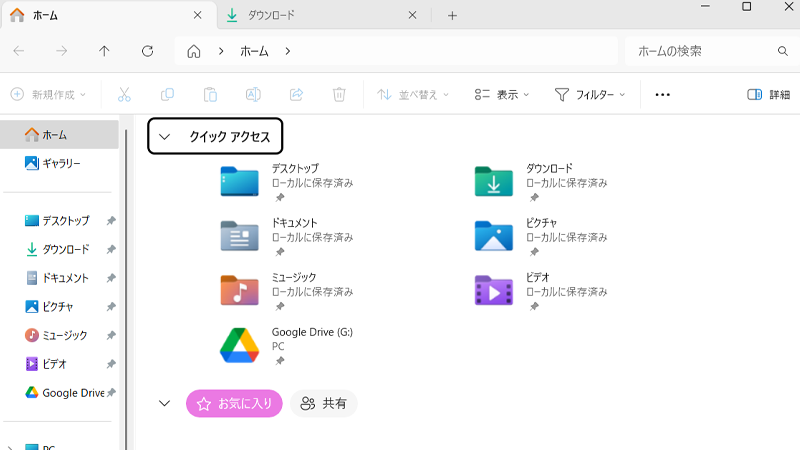Close the ダウンロード tab
This screenshot has height=450, width=800.
[412, 15]
